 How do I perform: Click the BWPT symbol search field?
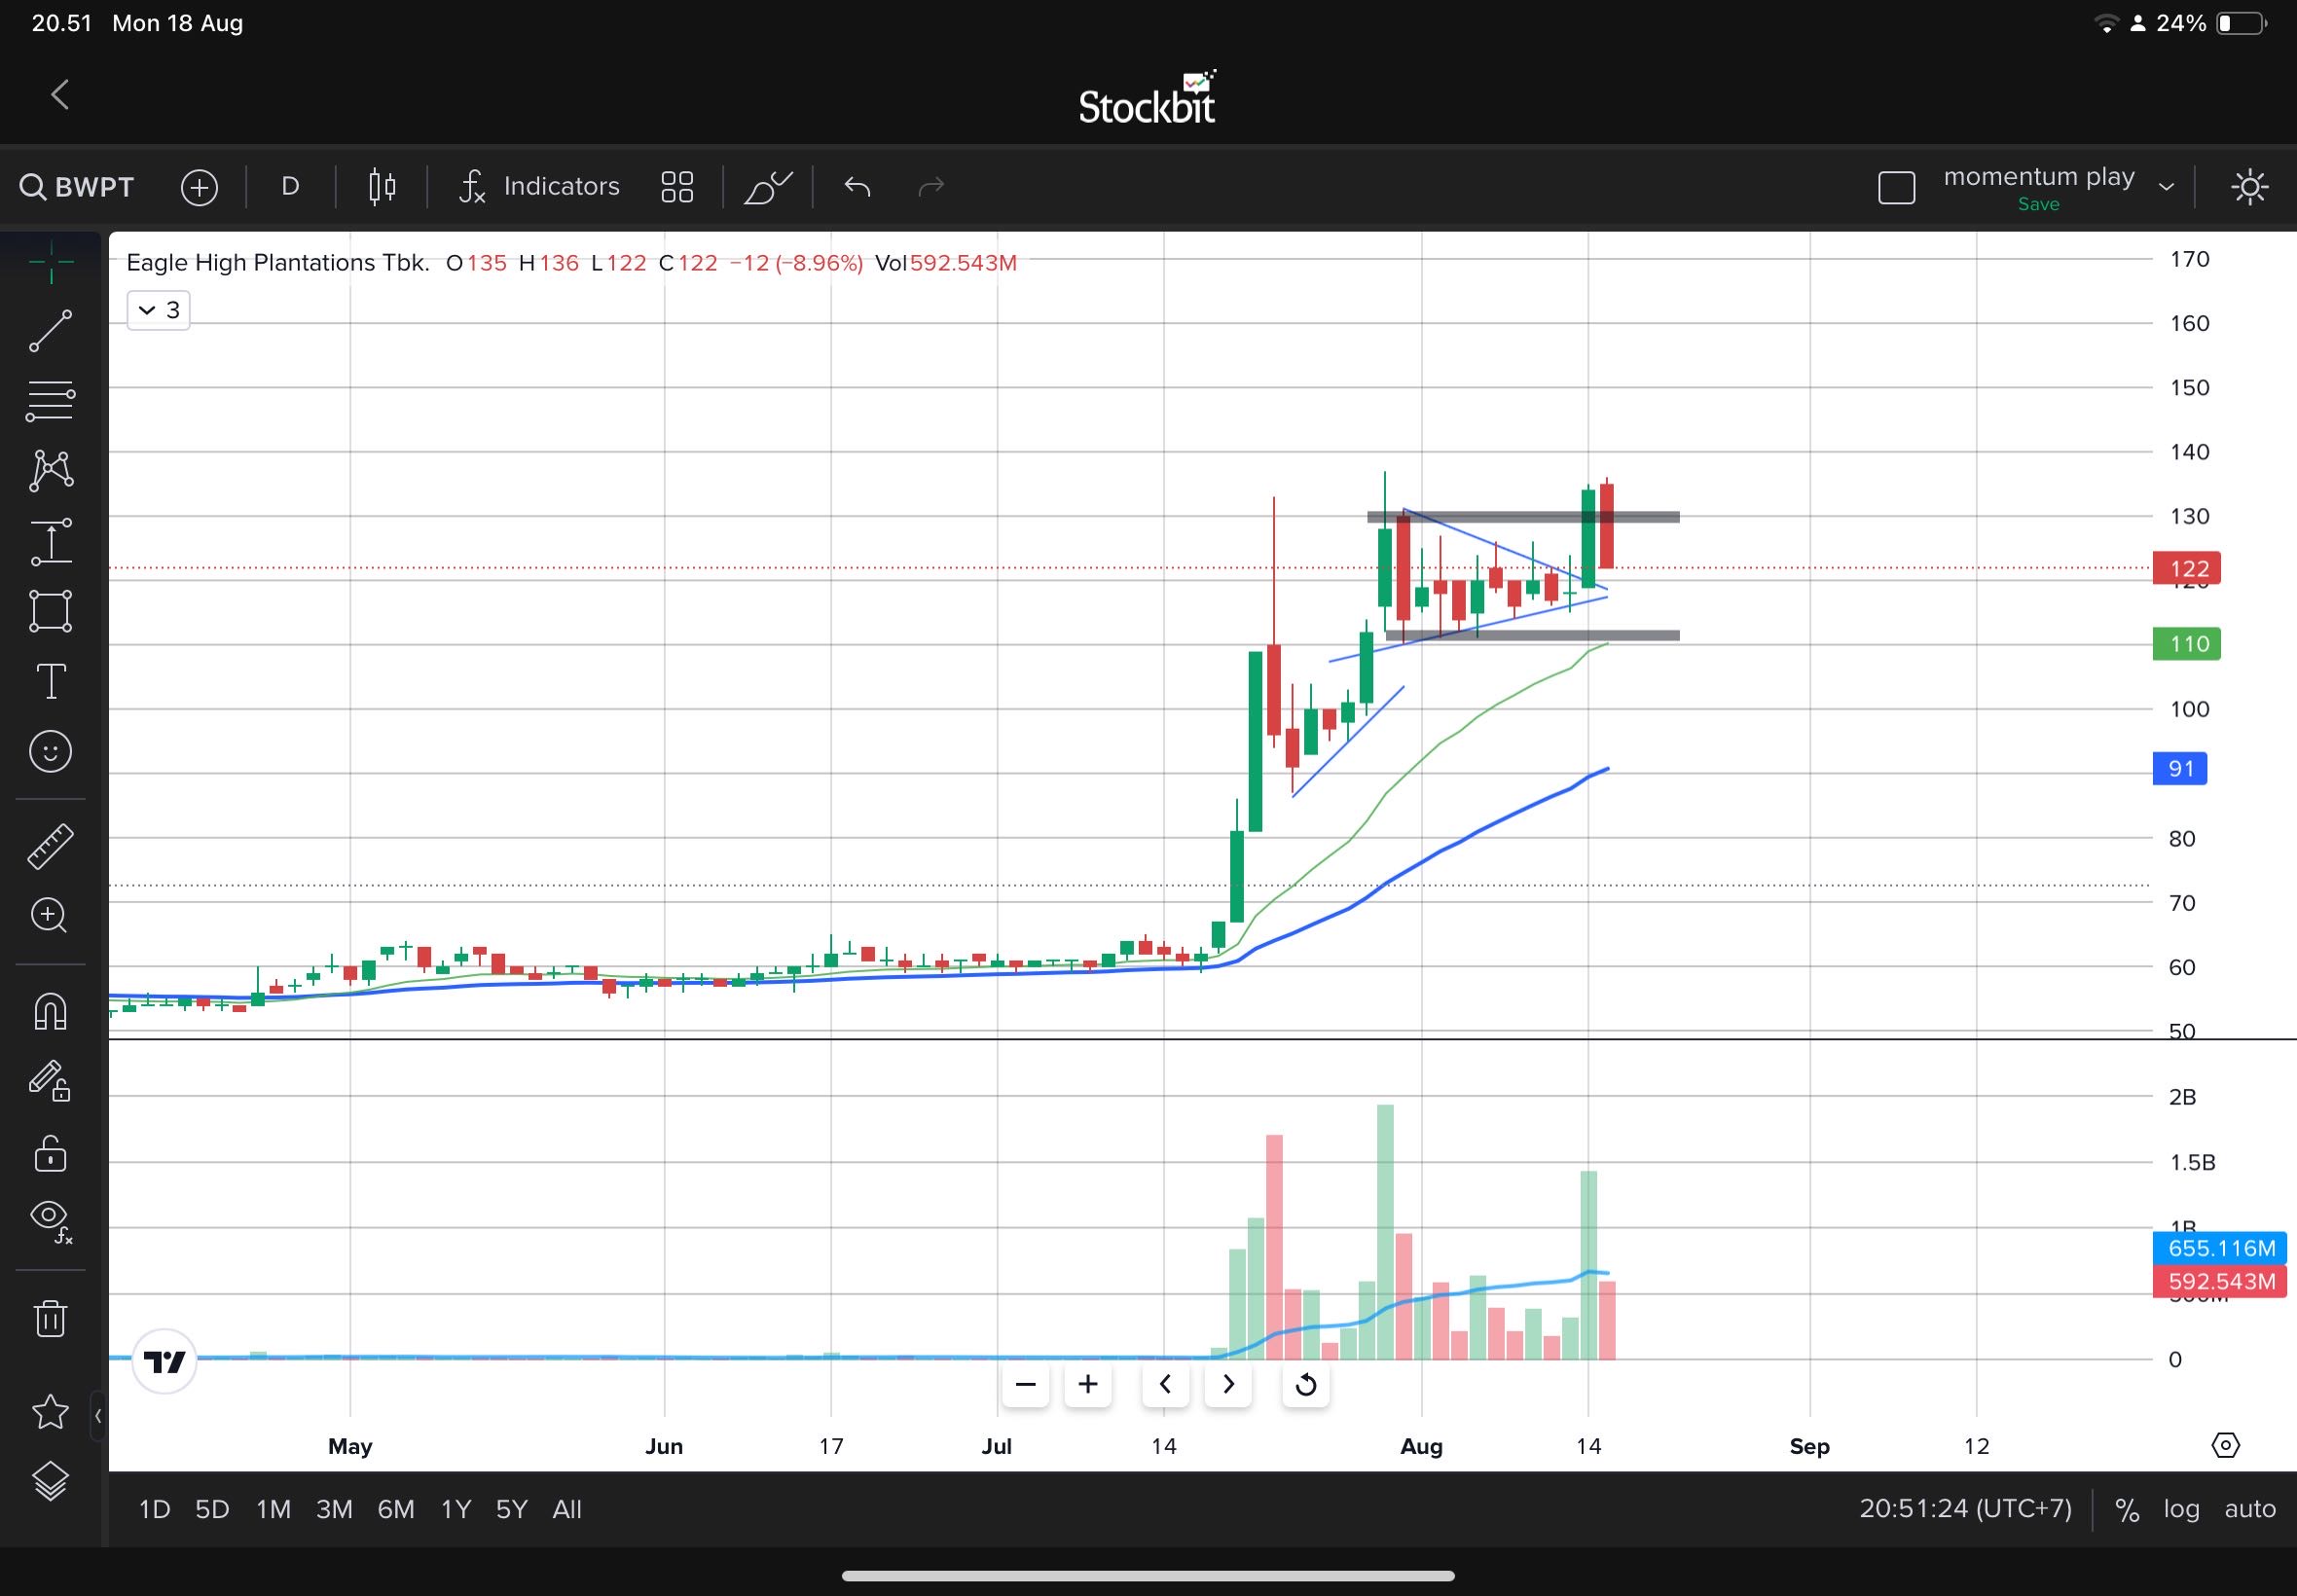coord(78,187)
